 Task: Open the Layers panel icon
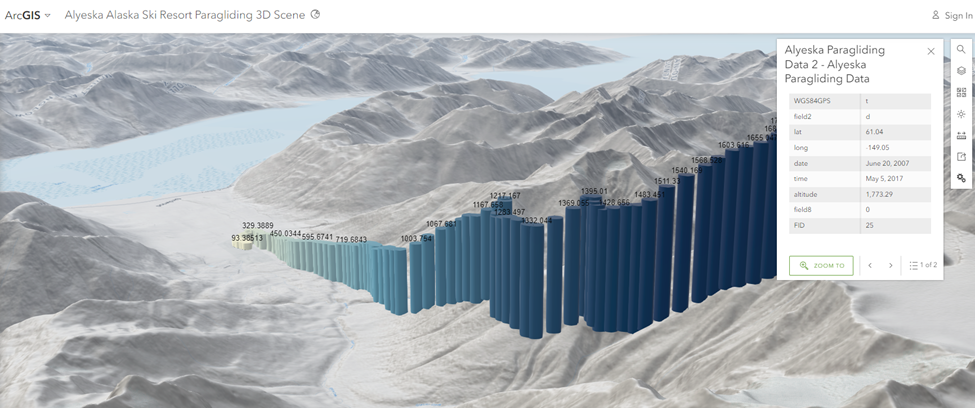961,71
